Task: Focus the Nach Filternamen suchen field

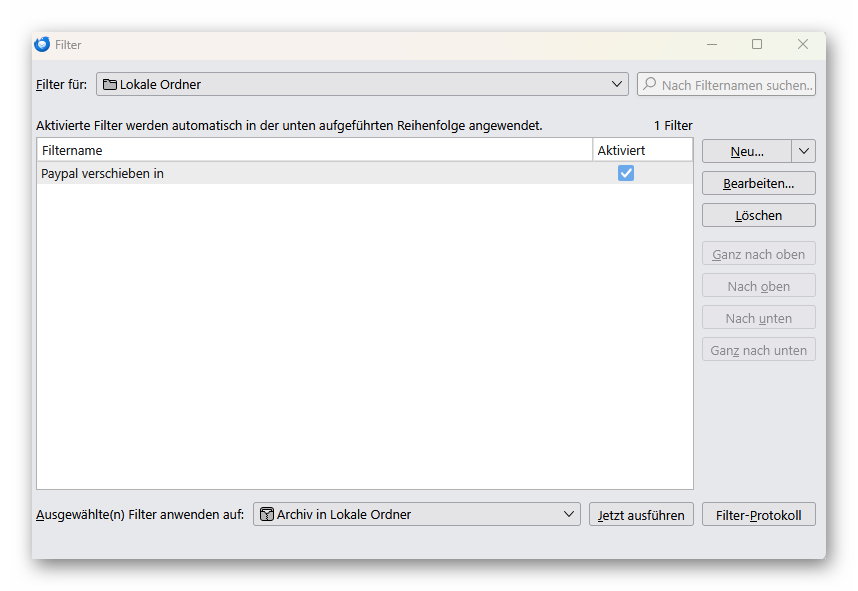Action: pyautogui.click(x=726, y=84)
